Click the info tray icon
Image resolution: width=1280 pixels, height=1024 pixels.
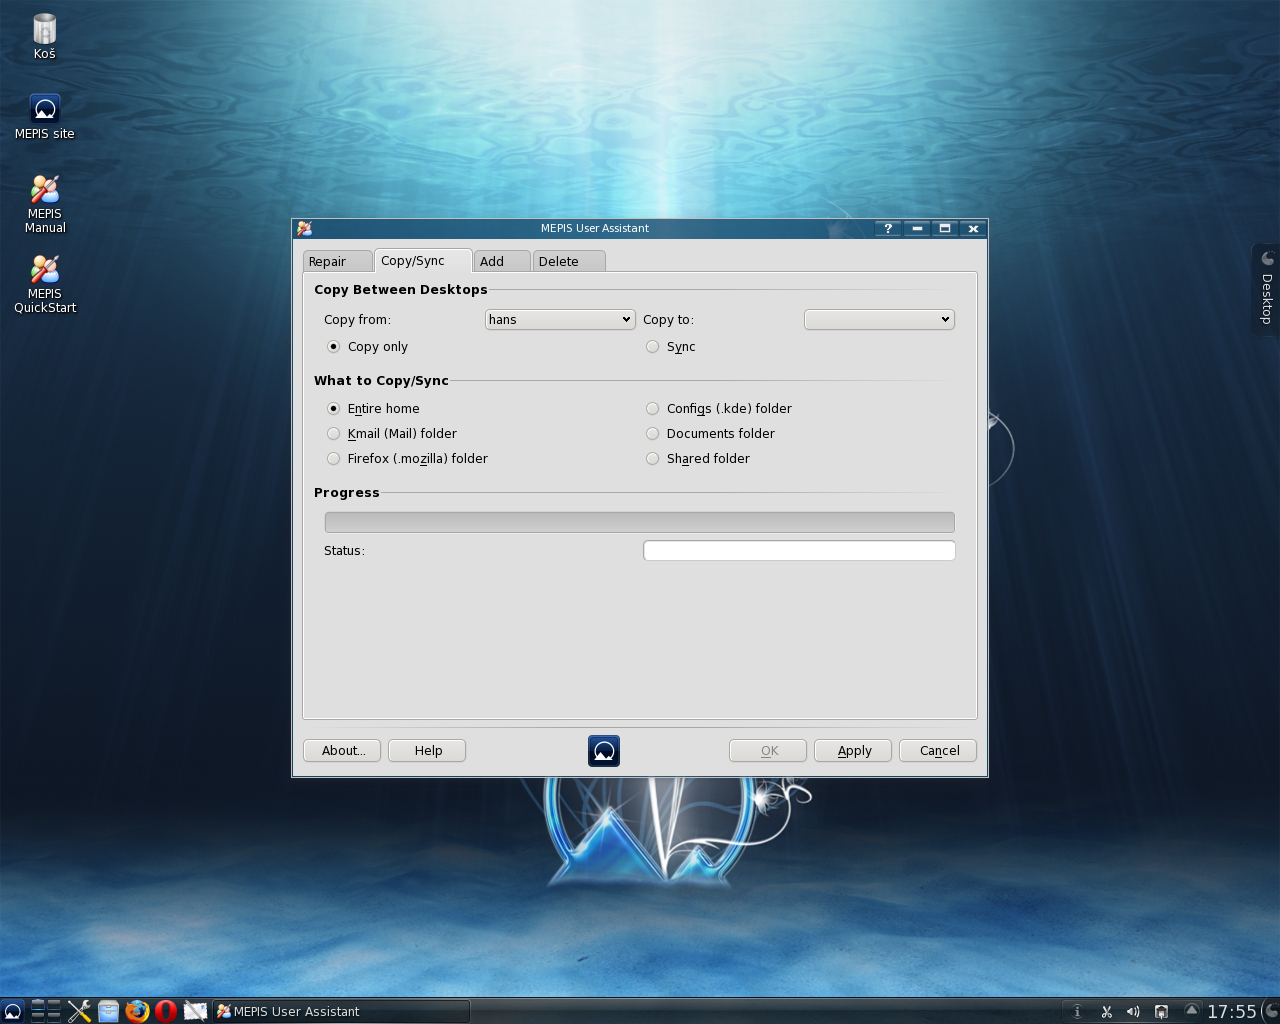point(1077,1011)
